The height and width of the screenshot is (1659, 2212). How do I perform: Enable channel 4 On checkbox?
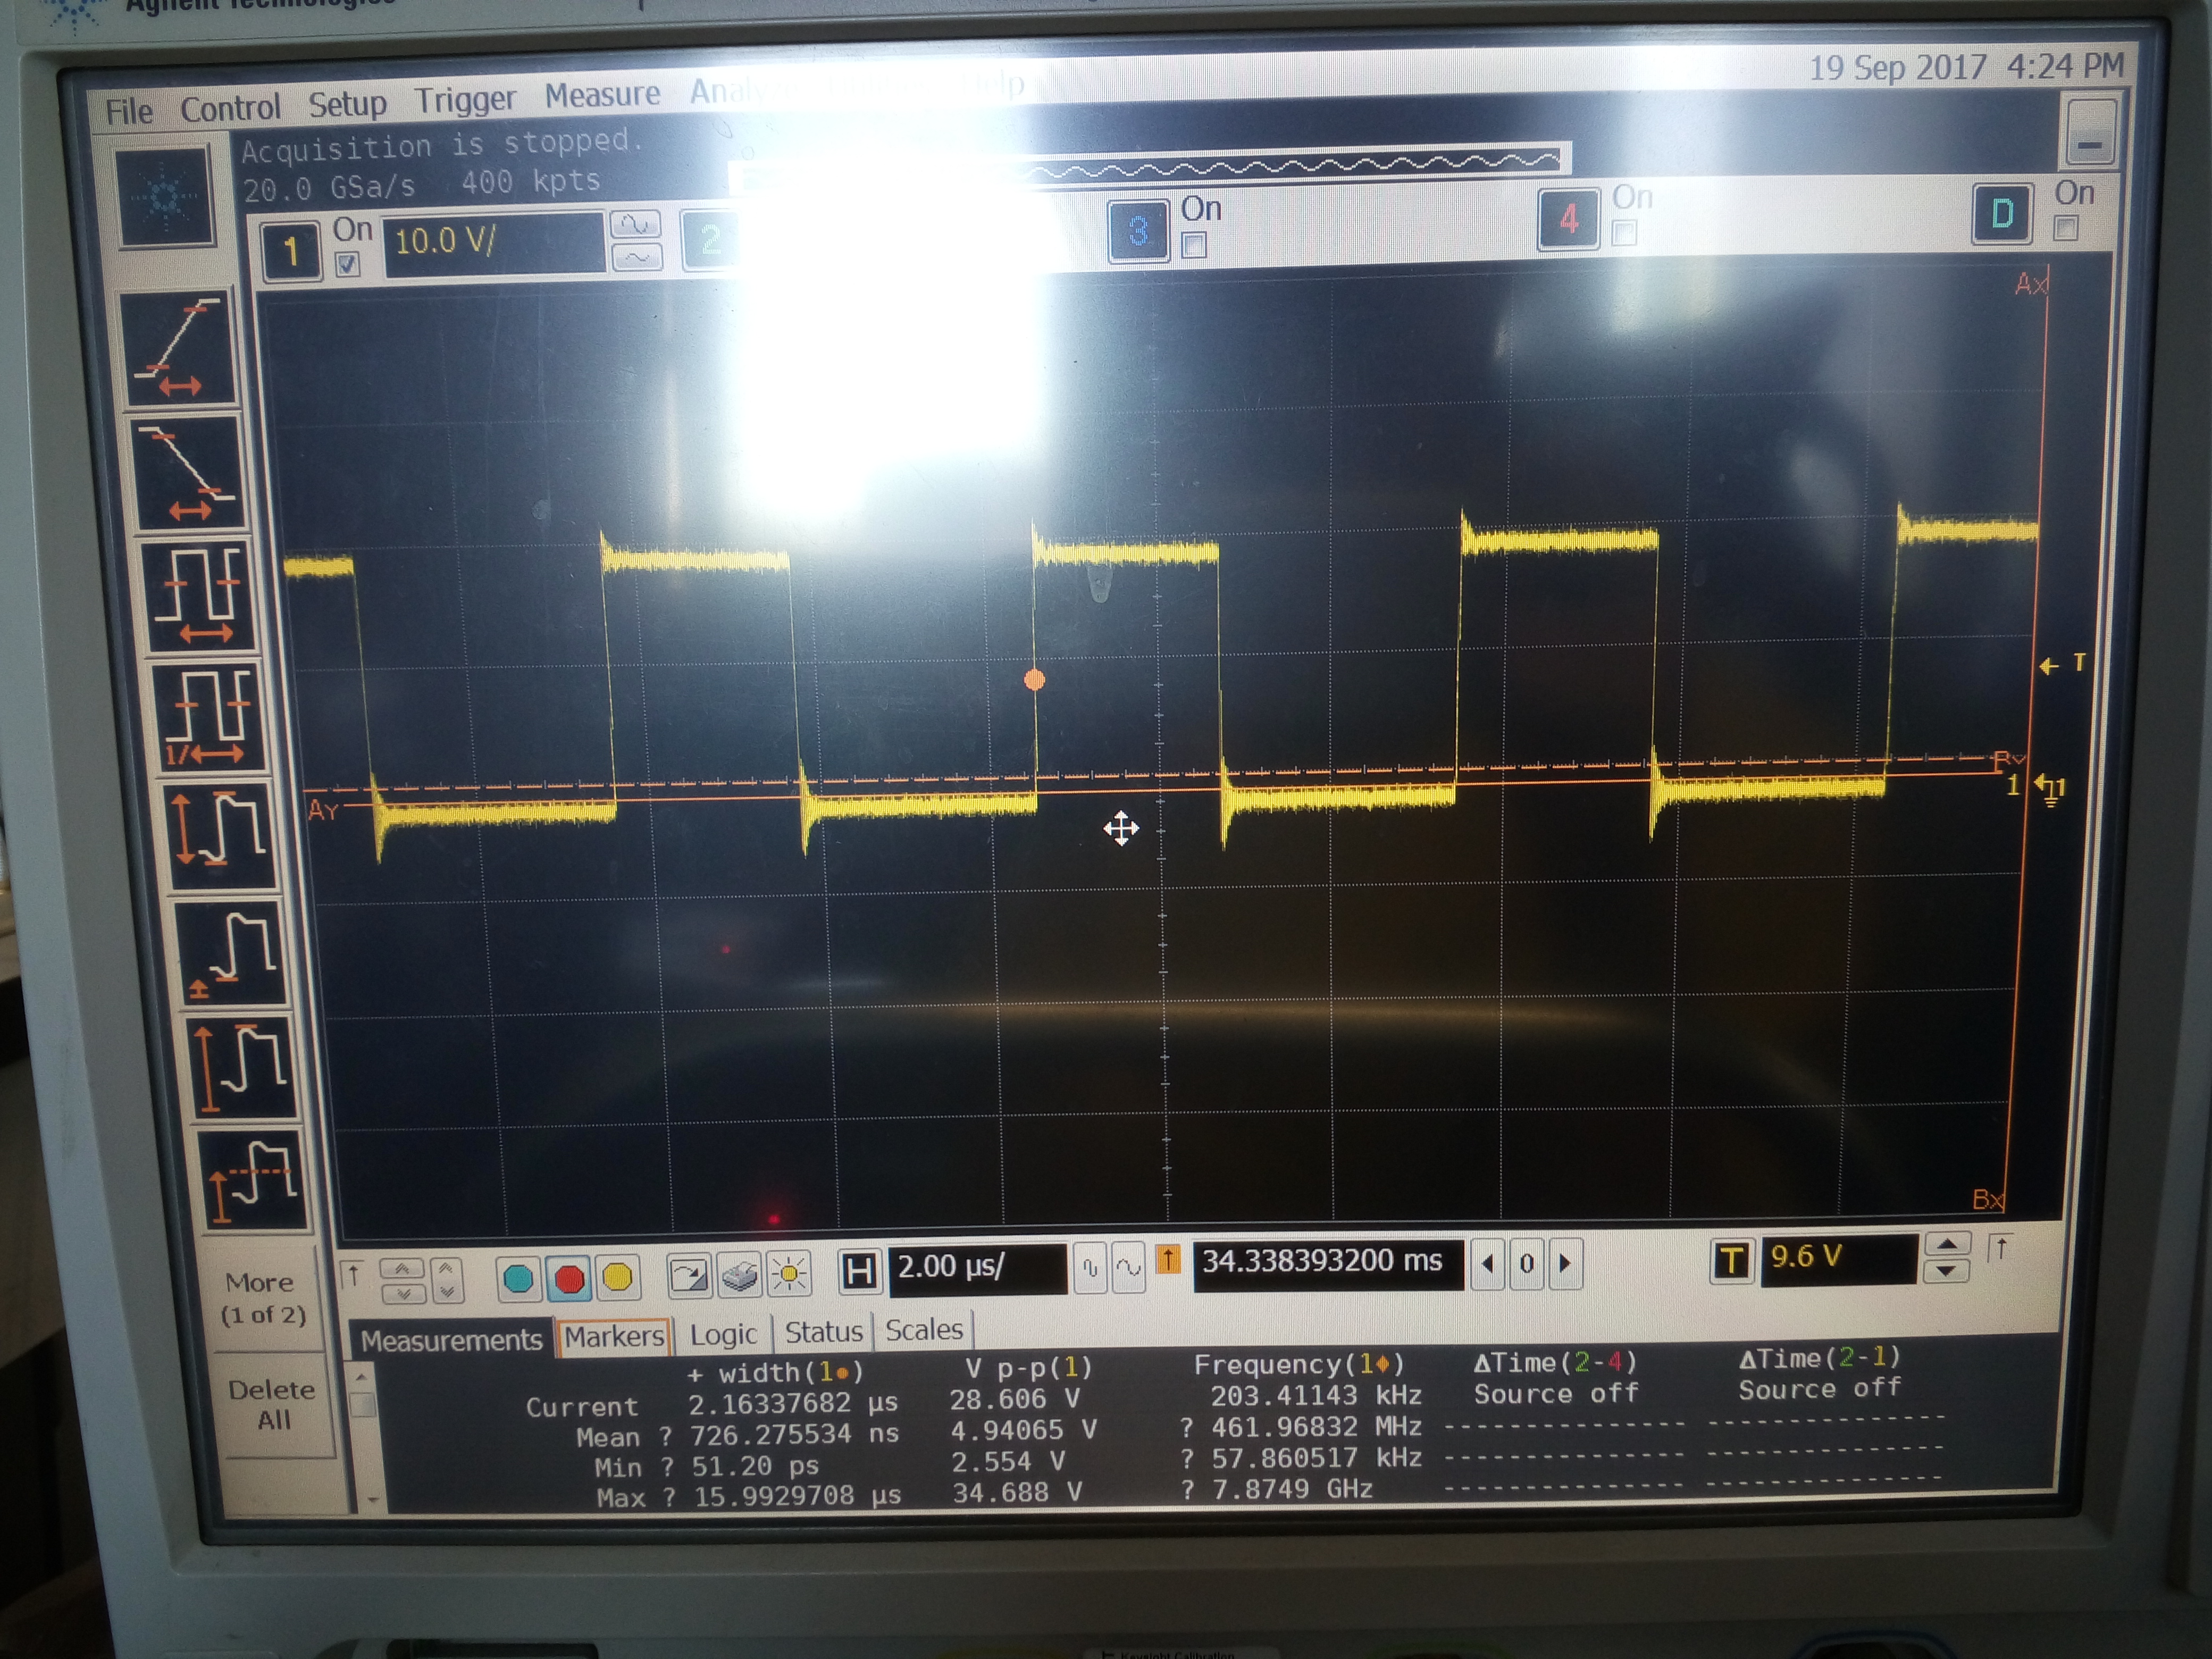[x=1624, y=234]
